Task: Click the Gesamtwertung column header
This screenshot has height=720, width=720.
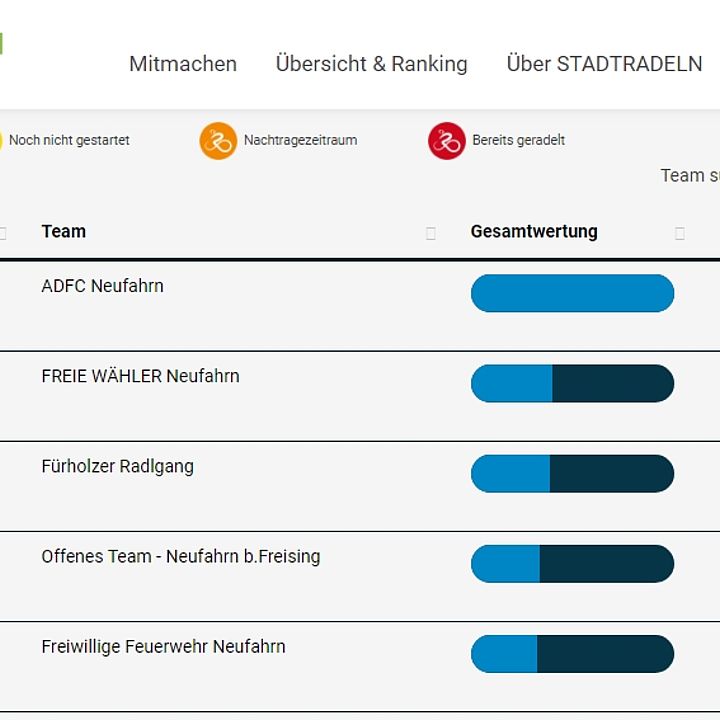Action: pos(534,231)
